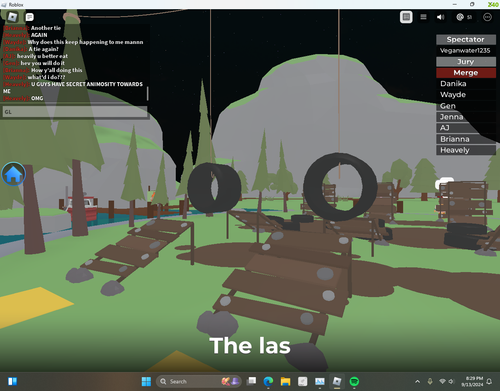Select Jenna in the player list
Image resolution: width=500 pixels, height=391 pixels.
click(466, 117)
